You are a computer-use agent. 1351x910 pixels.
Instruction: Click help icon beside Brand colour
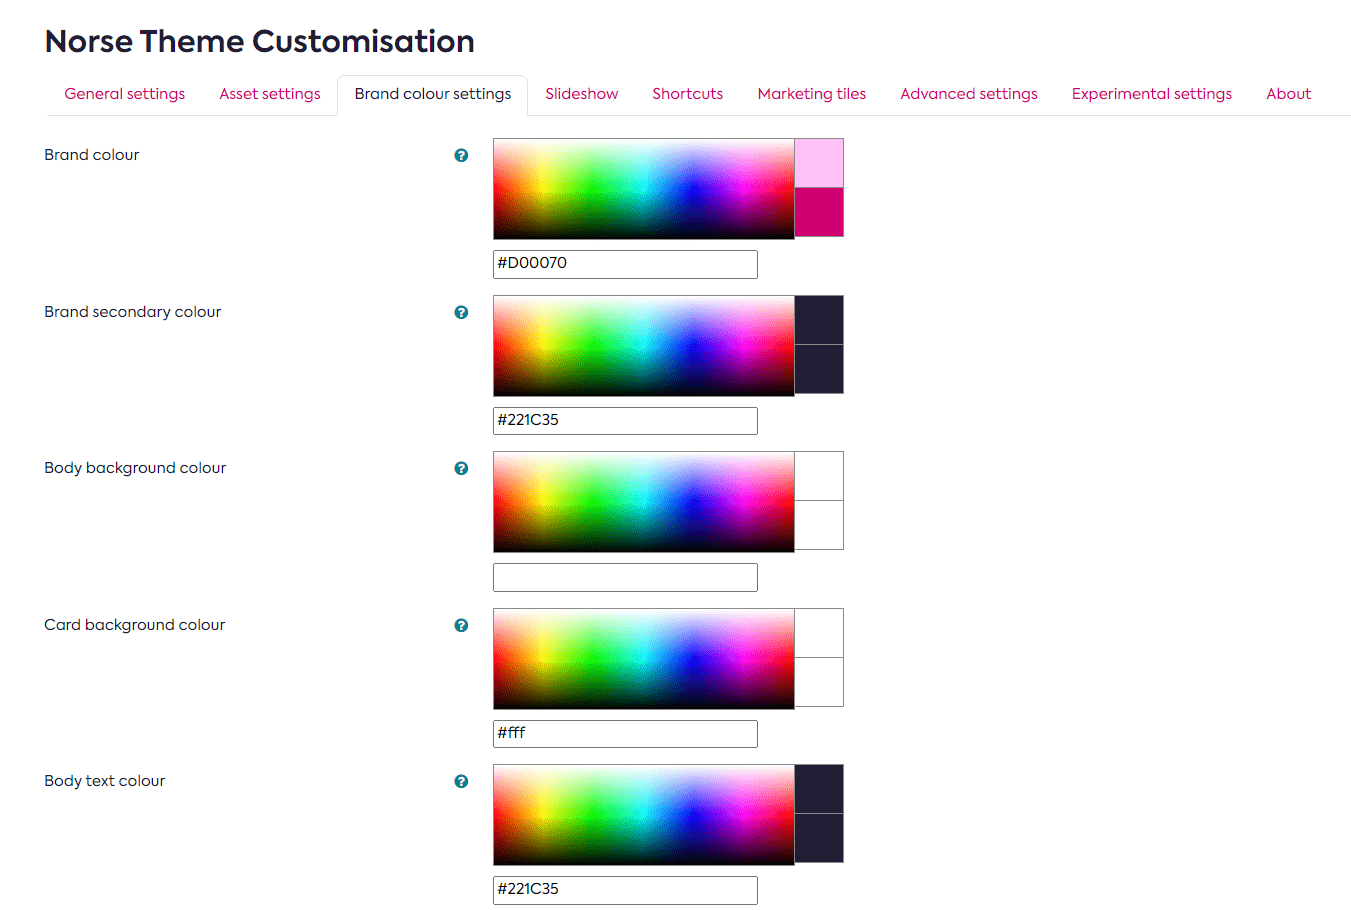tap(461, 156)
